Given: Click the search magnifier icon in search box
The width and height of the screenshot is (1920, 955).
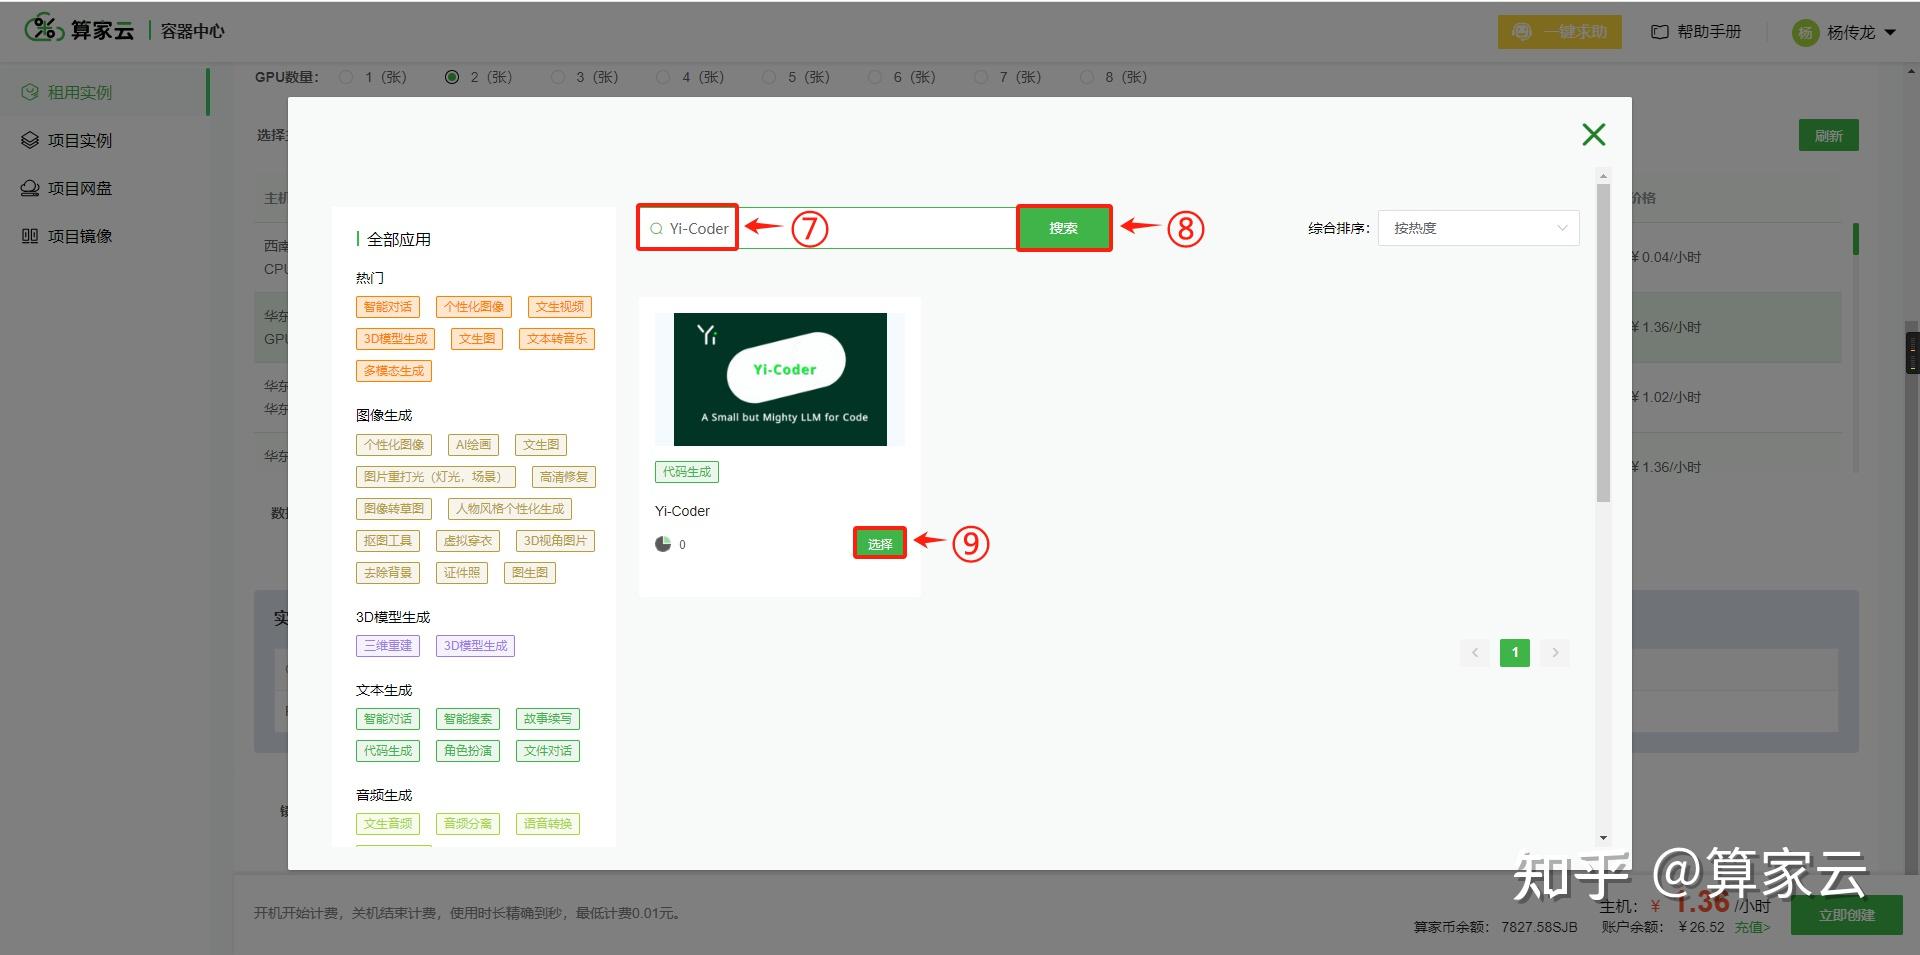Looking at the screenshot, I should tap(656, 229).
